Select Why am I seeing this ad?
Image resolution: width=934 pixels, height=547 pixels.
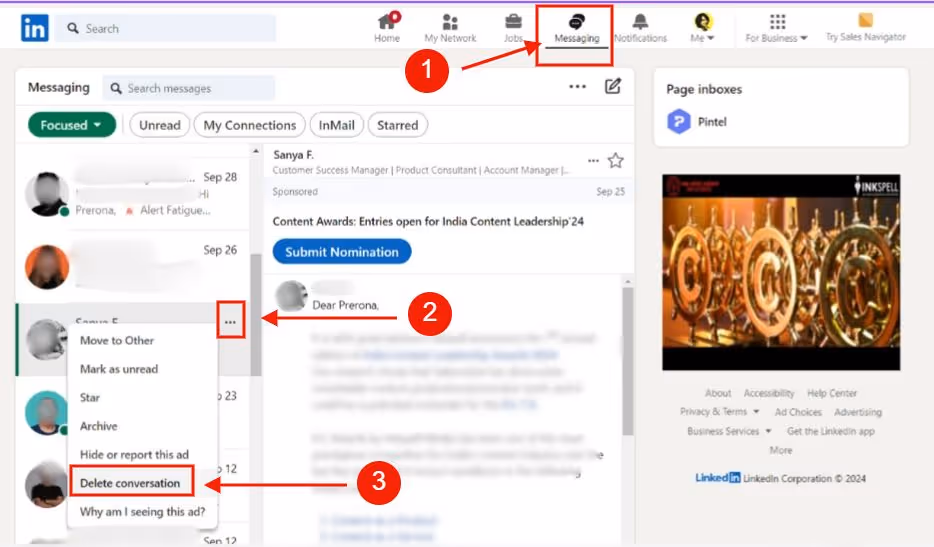(142, 511)
